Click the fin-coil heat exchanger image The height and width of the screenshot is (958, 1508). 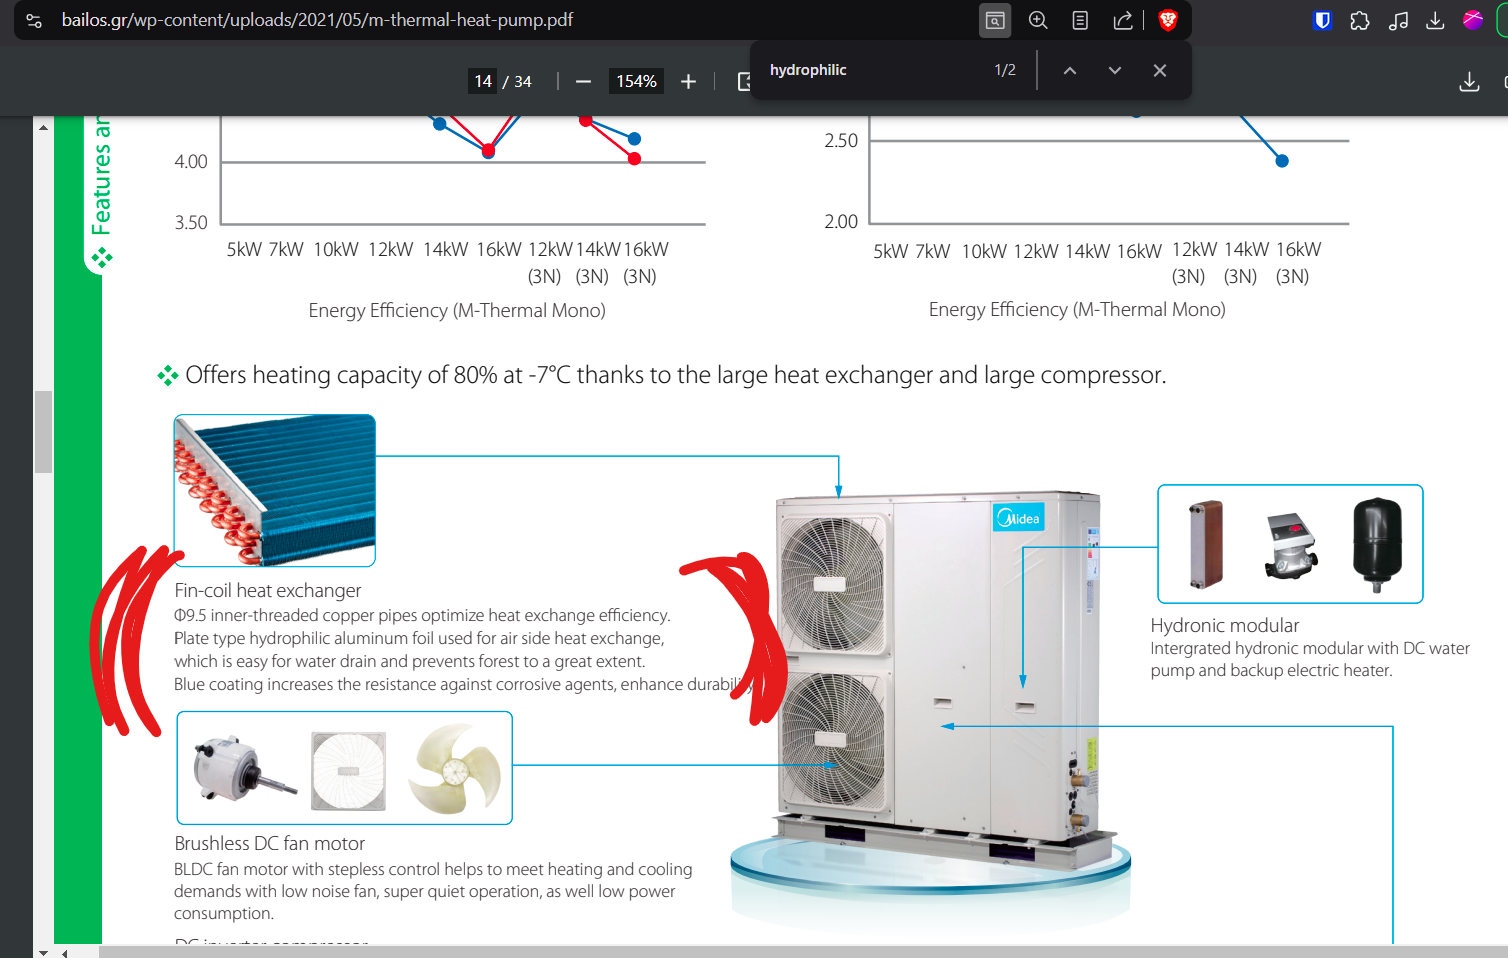(275, 490)
